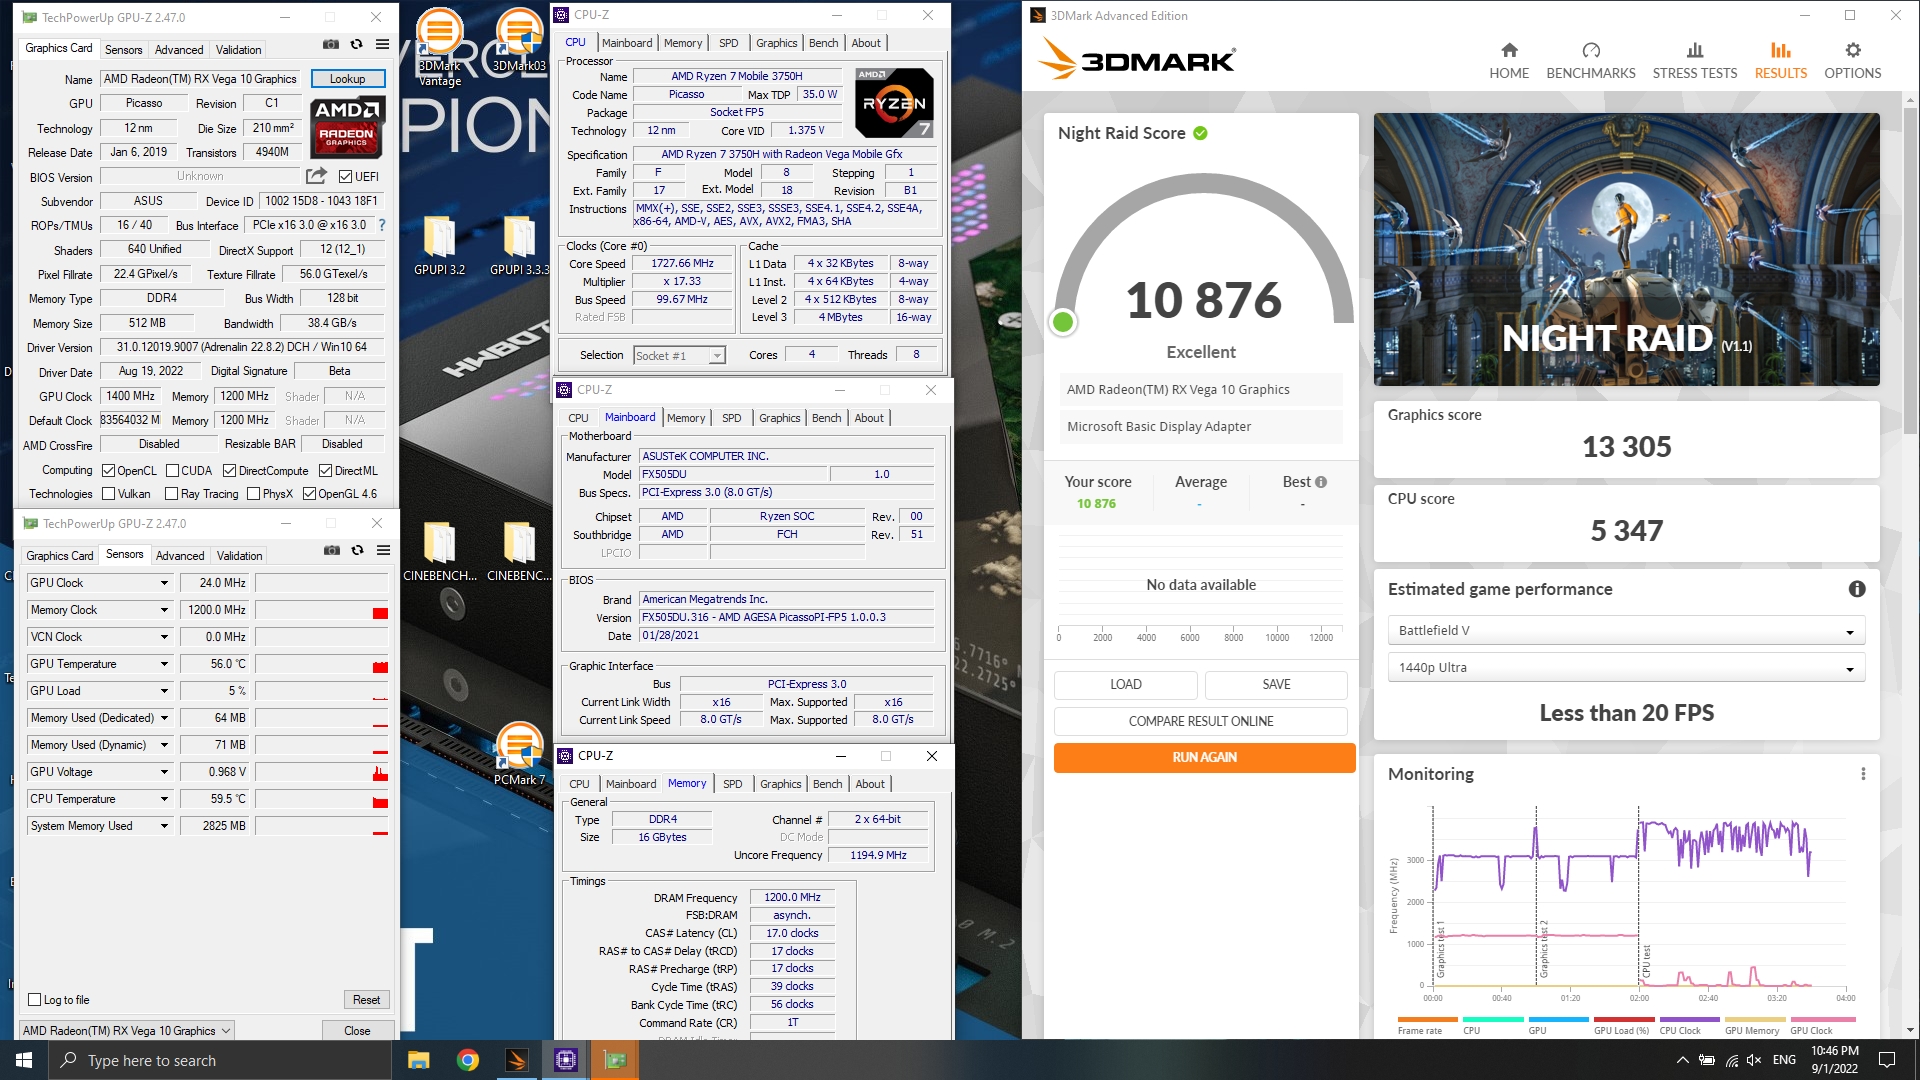This screenshot has width=1920, height=1080.
Task: Click BIOS export share icon in GPU-Z
Action: 316,176
